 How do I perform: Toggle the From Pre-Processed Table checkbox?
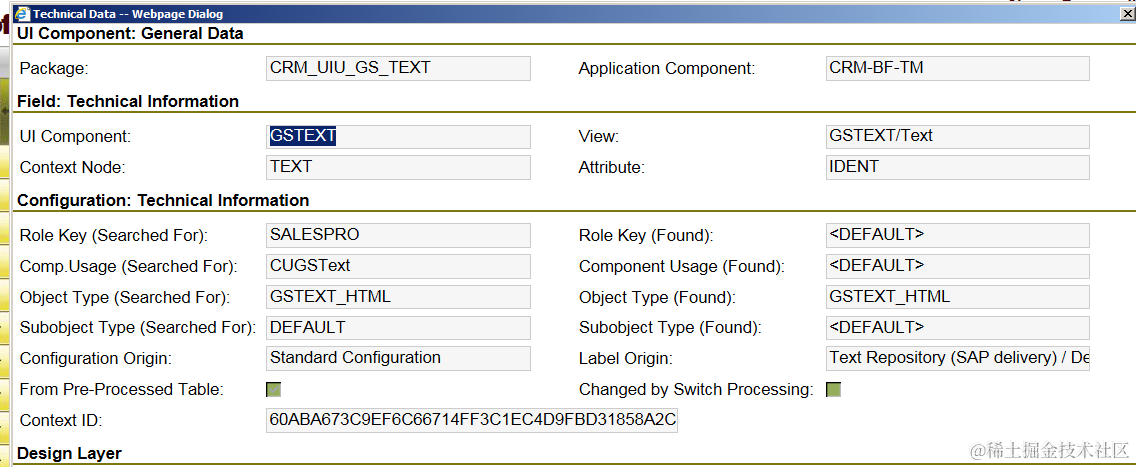click(x=274, y=390)
